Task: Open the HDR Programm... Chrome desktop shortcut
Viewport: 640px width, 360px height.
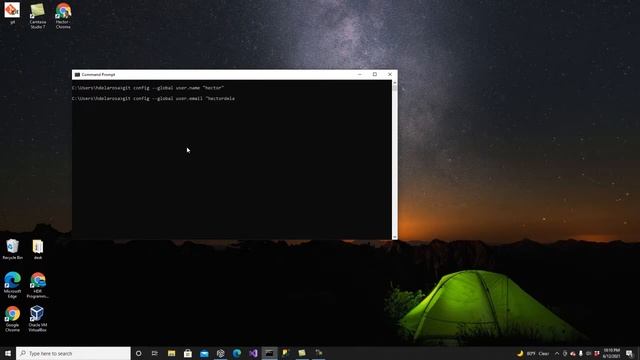Action: tap(38, 285)
